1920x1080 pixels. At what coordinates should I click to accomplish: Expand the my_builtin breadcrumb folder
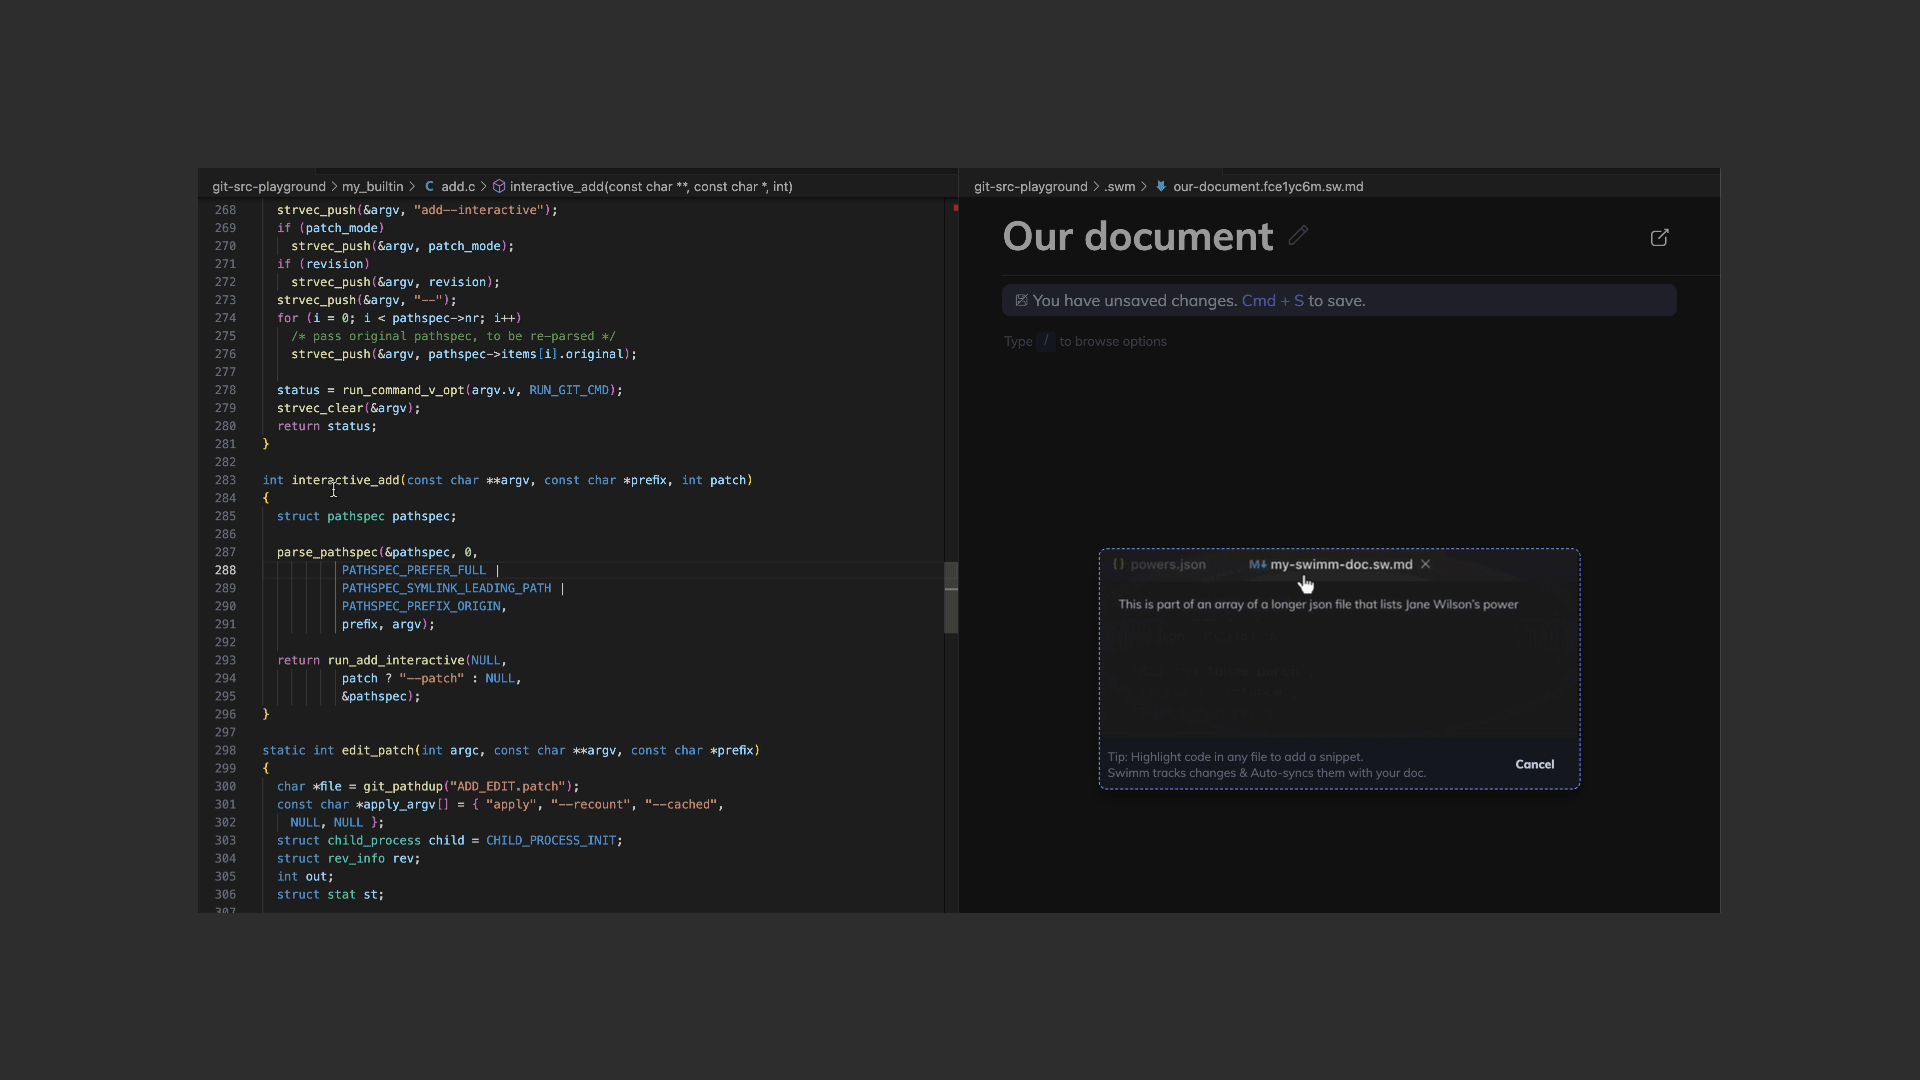(x=372, y=187)
